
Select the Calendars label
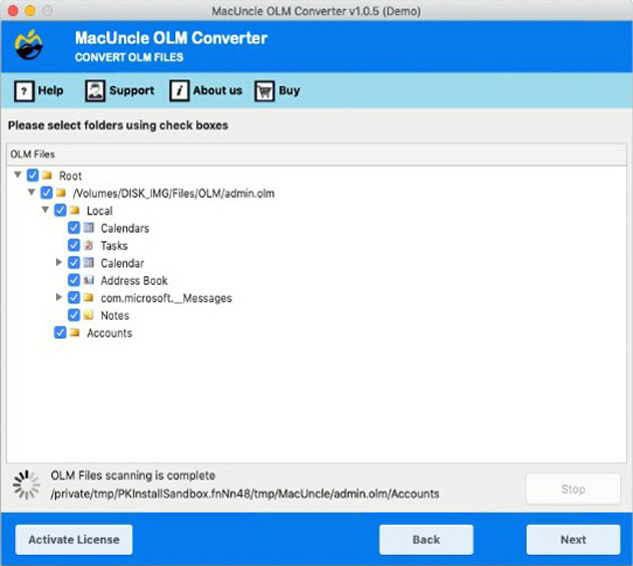[125, 228]
